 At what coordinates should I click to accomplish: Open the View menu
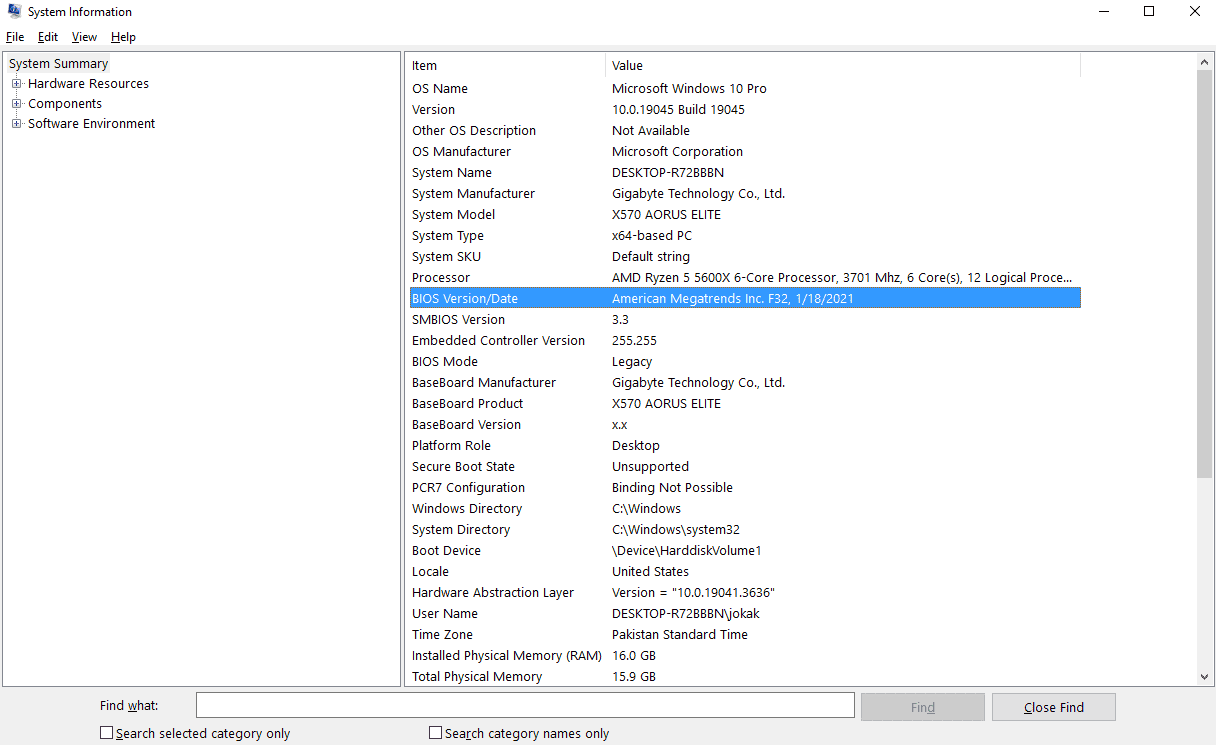click(84, 37)
